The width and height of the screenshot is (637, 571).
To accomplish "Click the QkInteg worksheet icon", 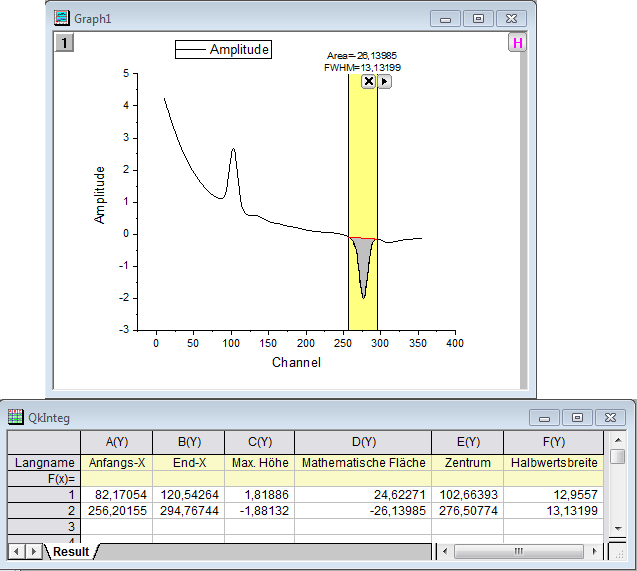I will pyautogui.click(x=15, y=417).
